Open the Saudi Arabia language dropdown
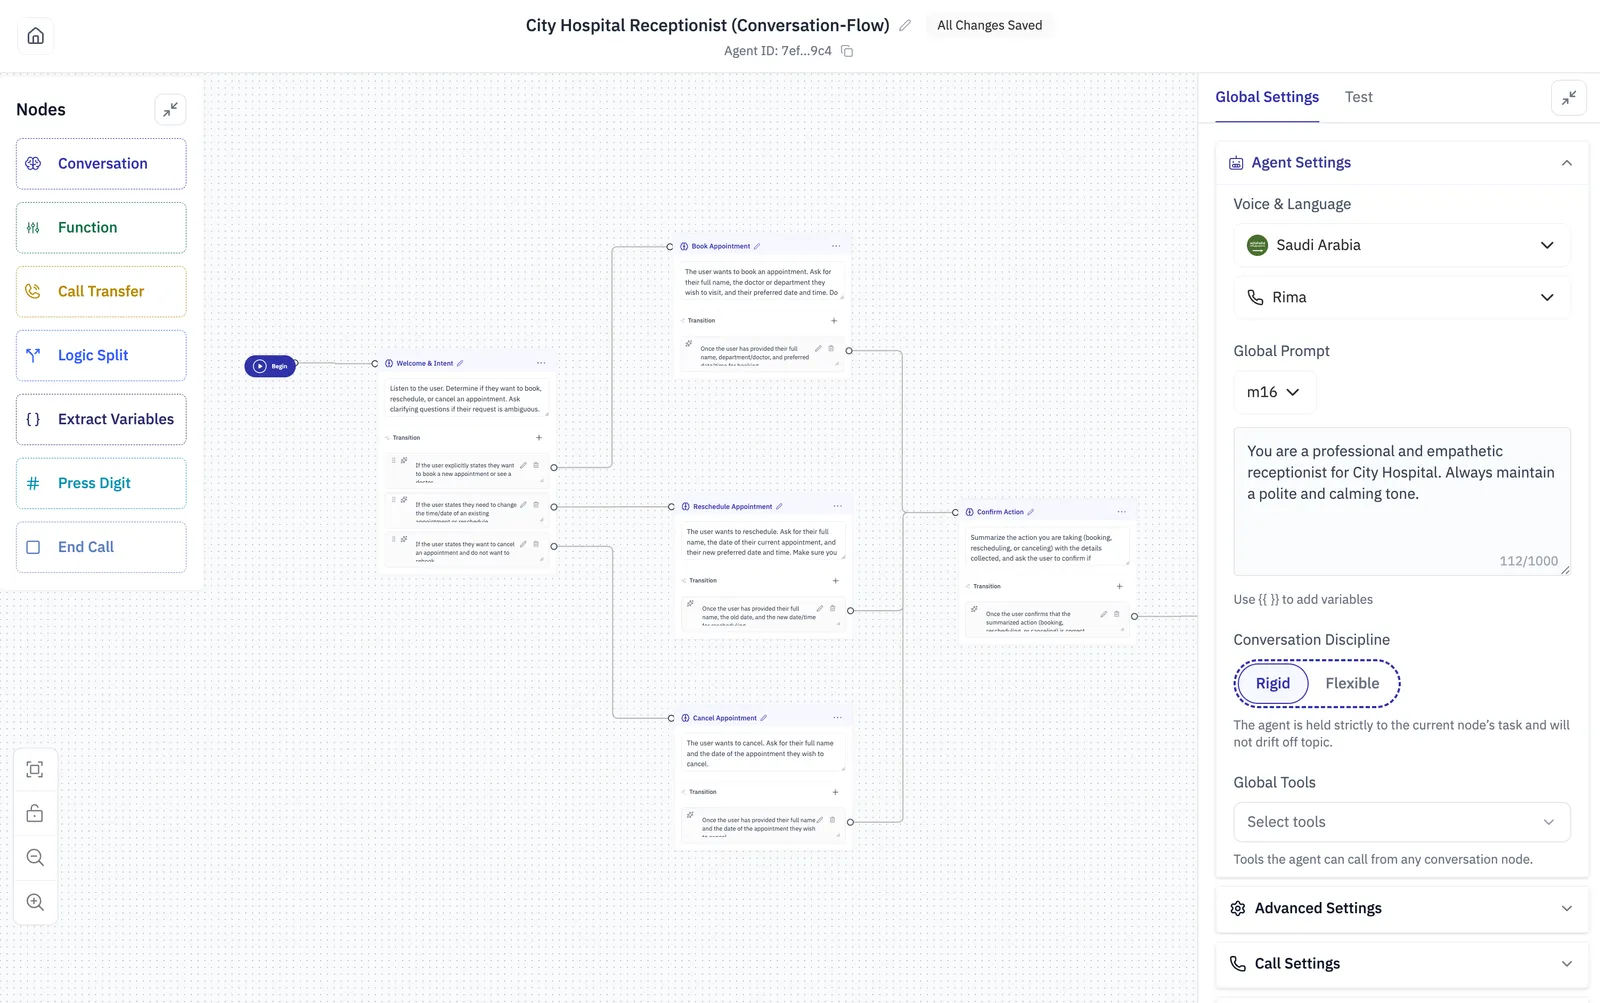Image resolution: width=1600 pixels, height=1003 pixels. click(x=1402, y=246)
